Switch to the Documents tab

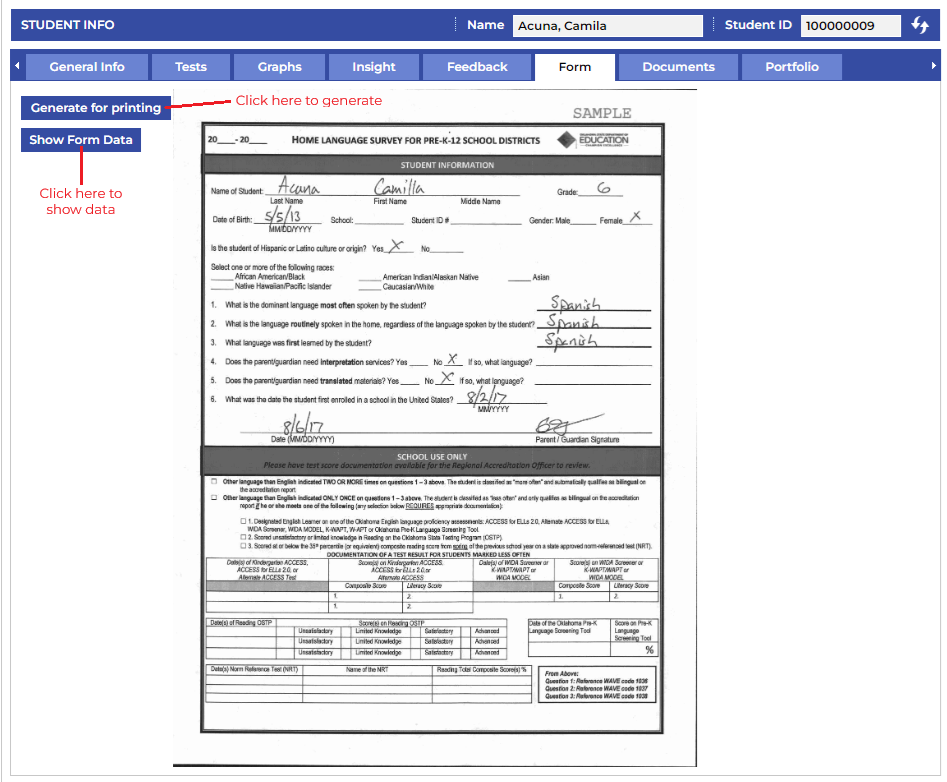[x=678, y=67]
